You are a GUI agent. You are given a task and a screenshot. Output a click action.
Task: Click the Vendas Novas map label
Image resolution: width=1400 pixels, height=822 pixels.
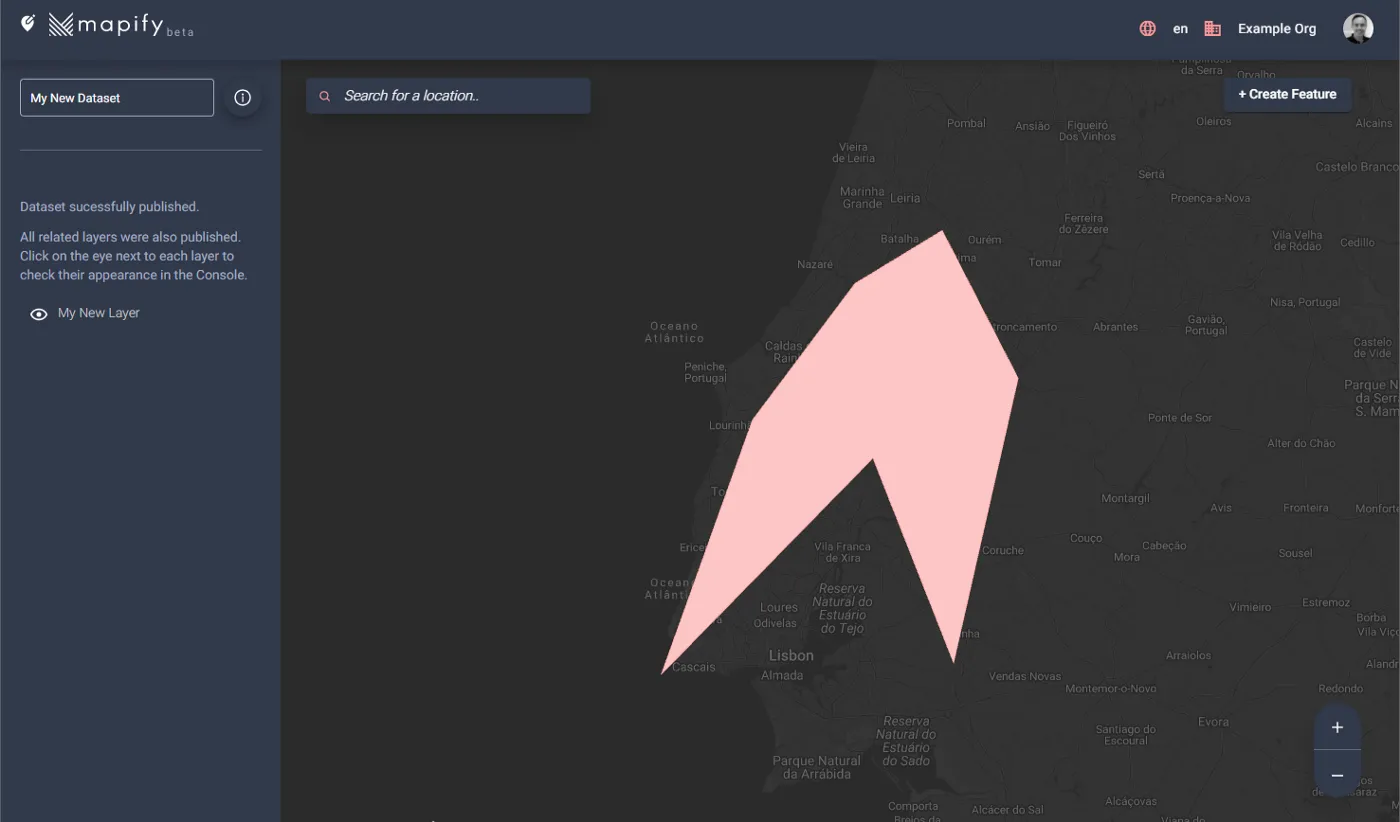[x=1025, y=677]
